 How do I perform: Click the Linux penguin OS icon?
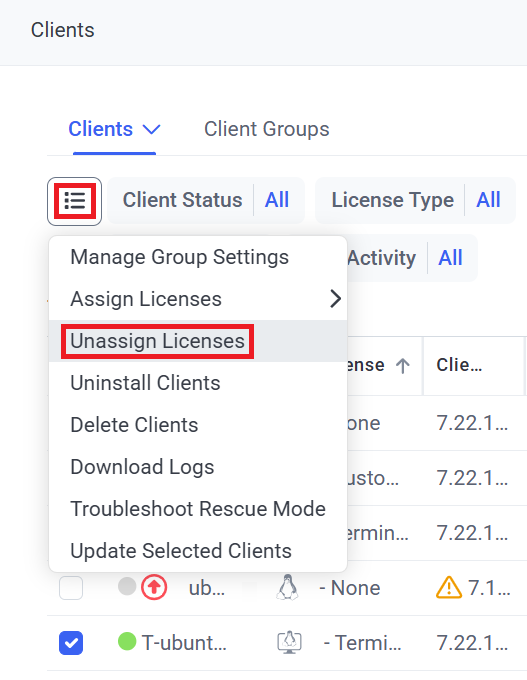click(x=287, y=588)
